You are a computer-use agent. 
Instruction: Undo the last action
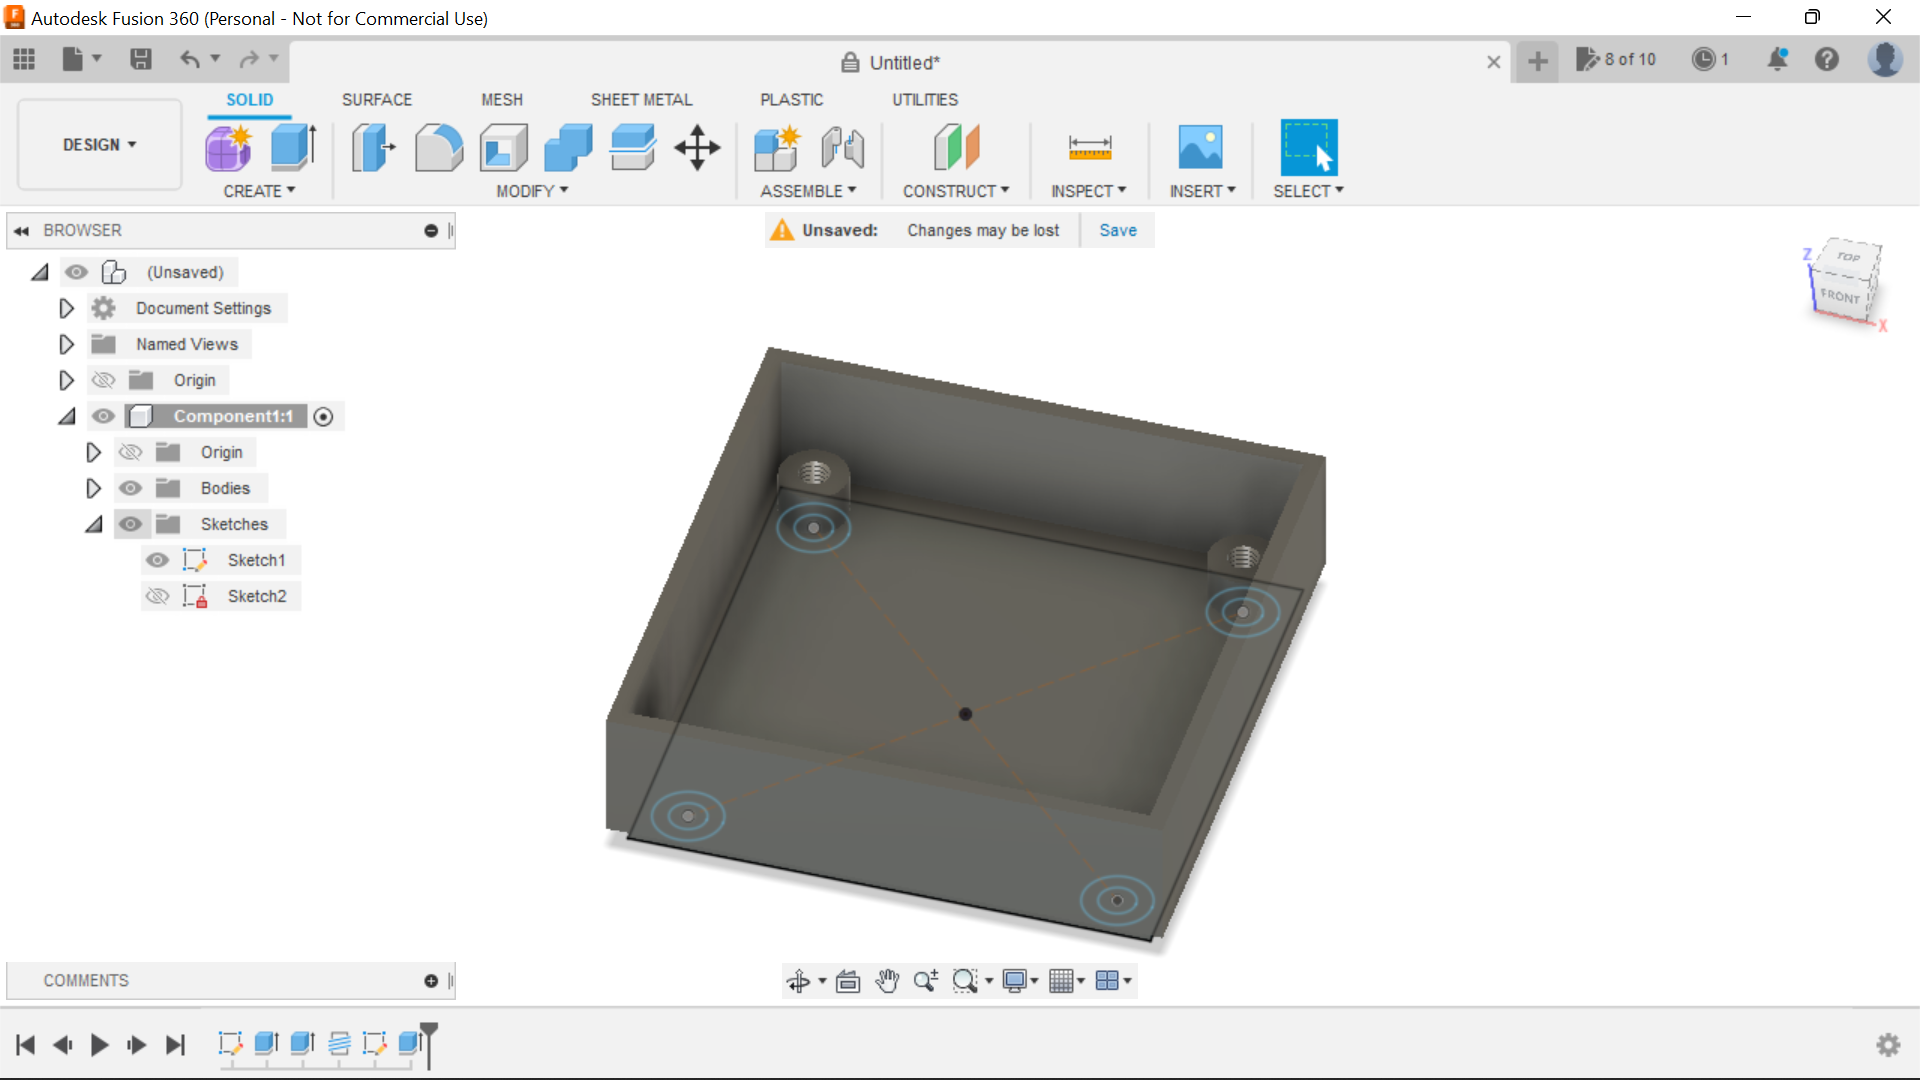click(189, 60)
